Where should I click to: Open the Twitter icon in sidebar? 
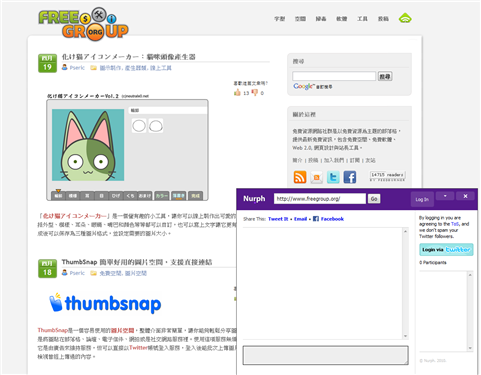point(333,177)
